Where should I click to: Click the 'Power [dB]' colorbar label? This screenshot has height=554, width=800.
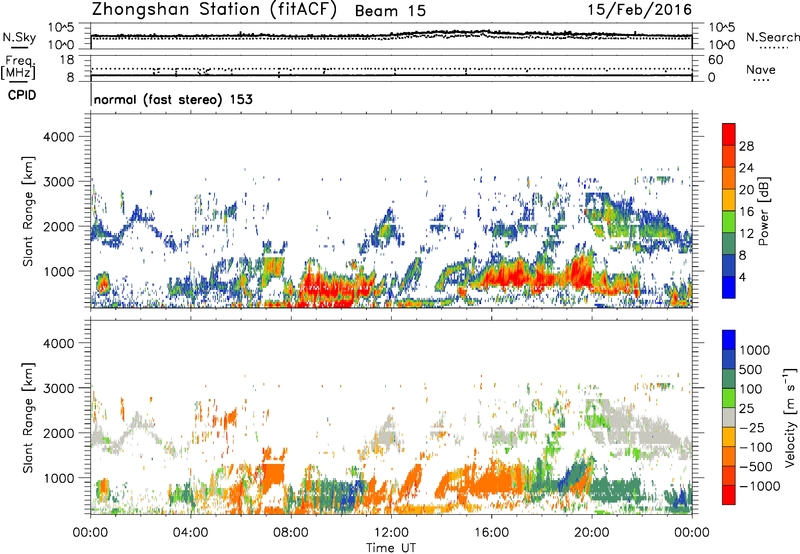tap(763, 211)
